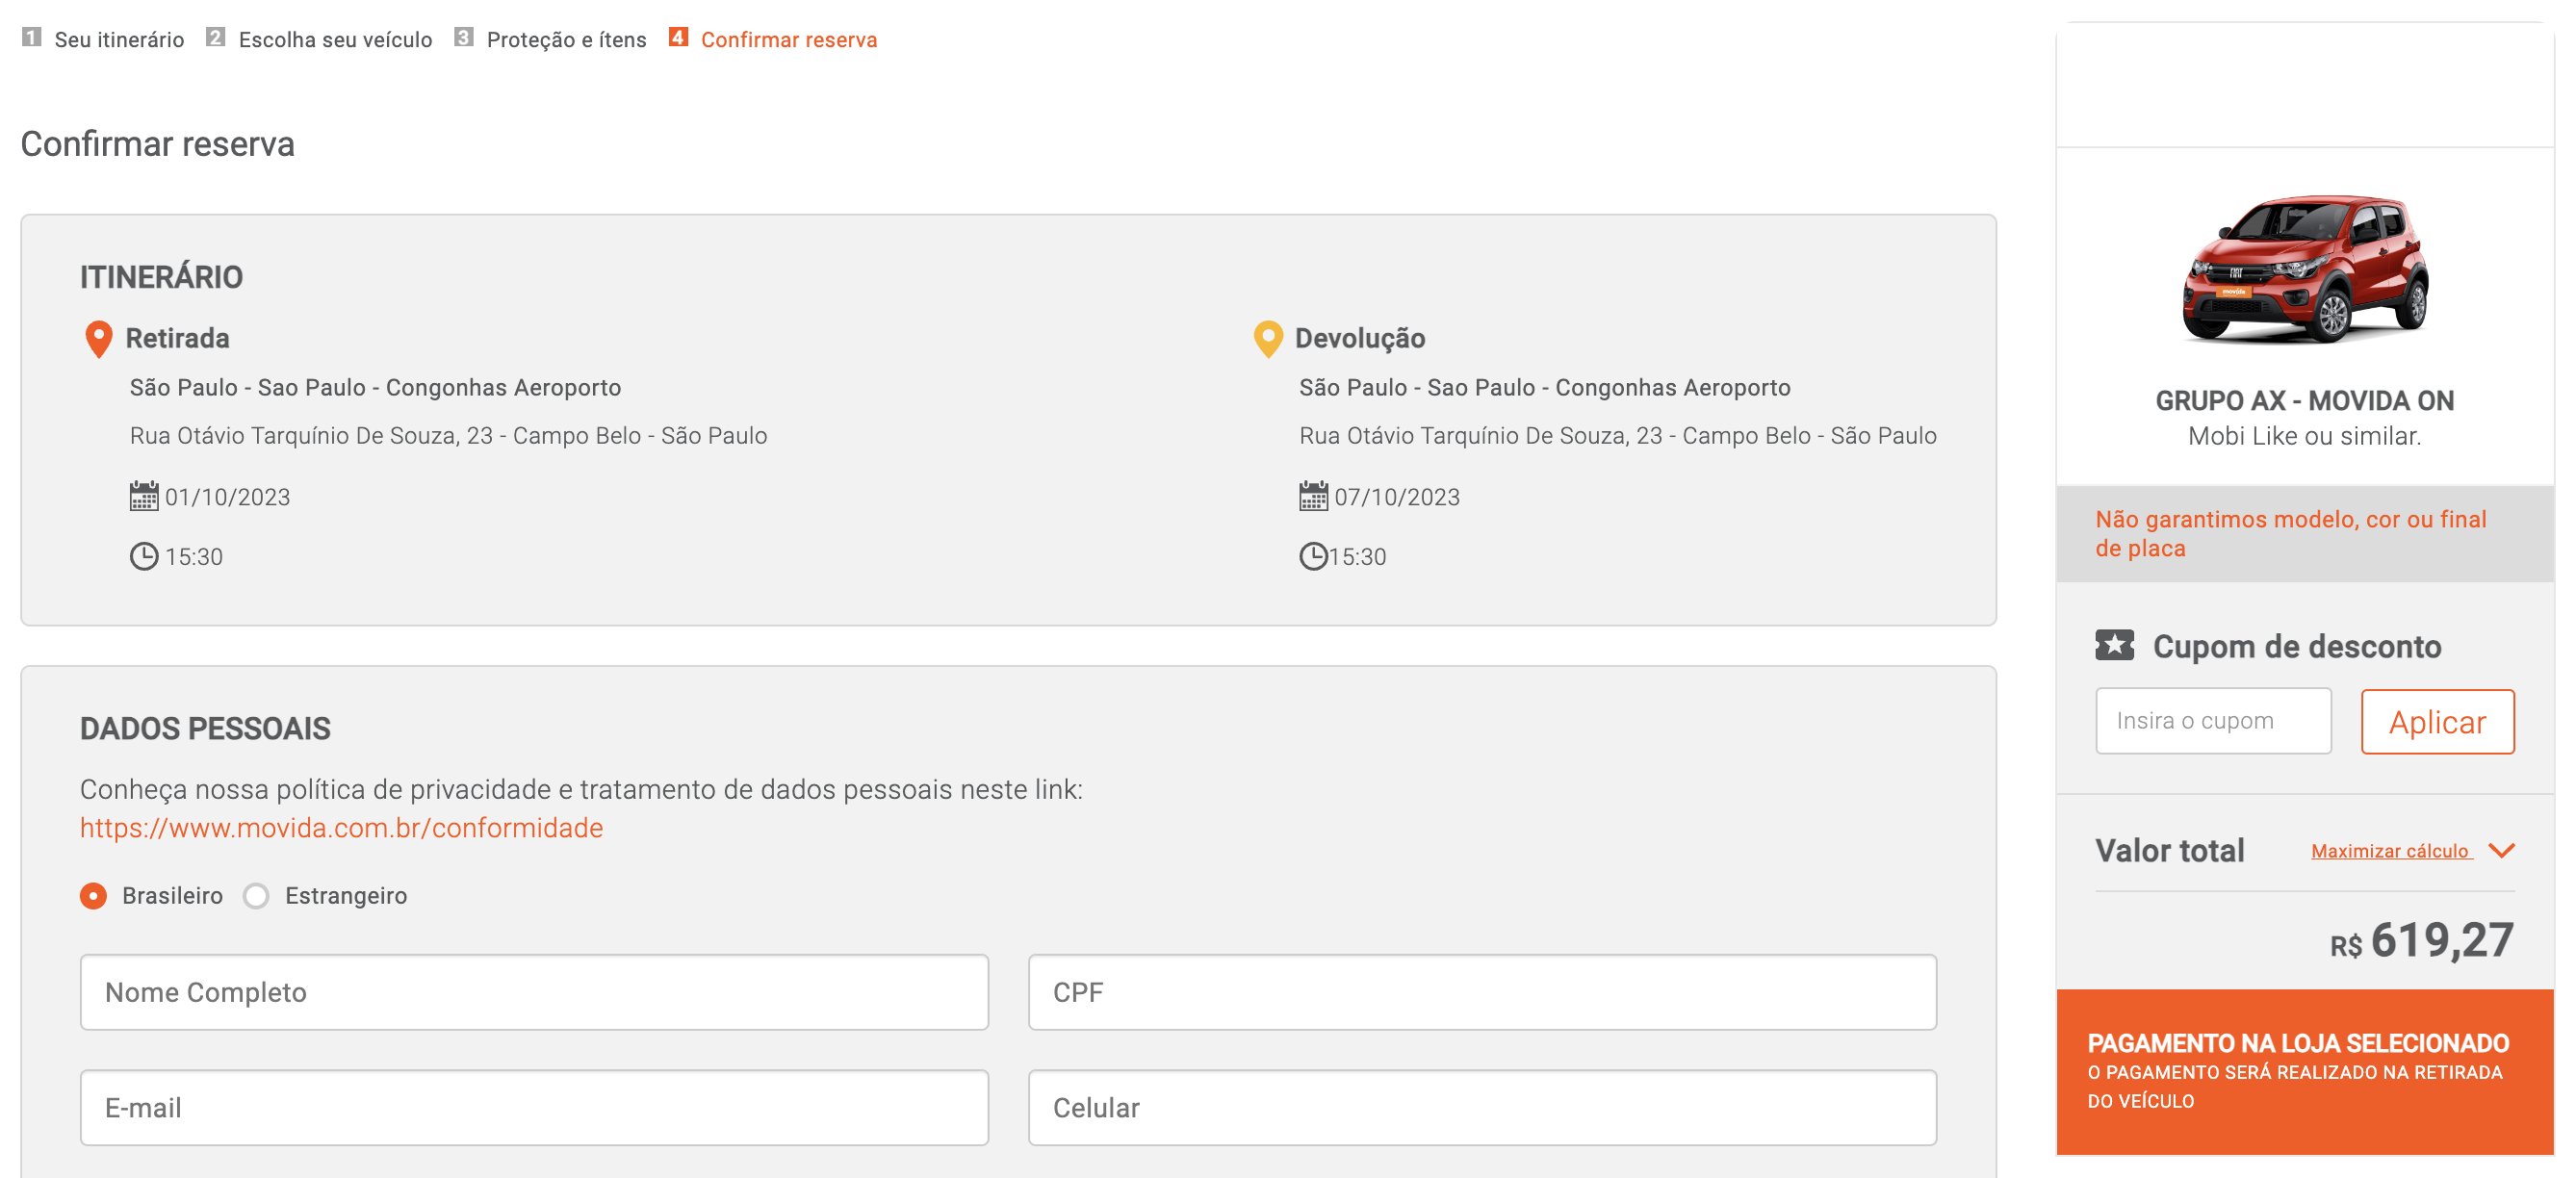Select the Estrangeiro radio option
Screen dimensions: 2576x1178
256,895
